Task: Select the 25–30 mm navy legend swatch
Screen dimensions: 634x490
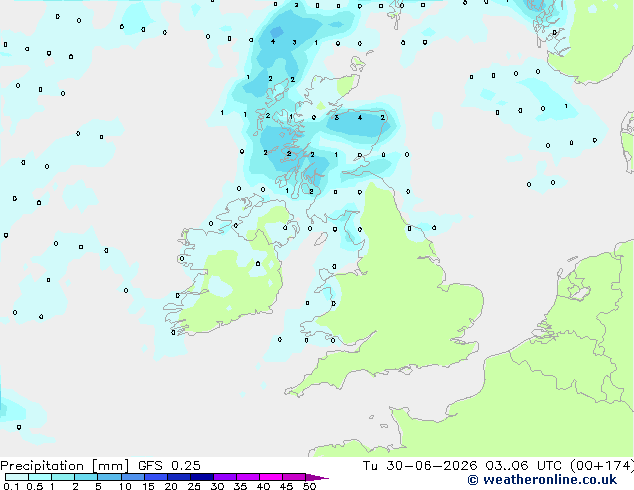Action: [201, 477]
